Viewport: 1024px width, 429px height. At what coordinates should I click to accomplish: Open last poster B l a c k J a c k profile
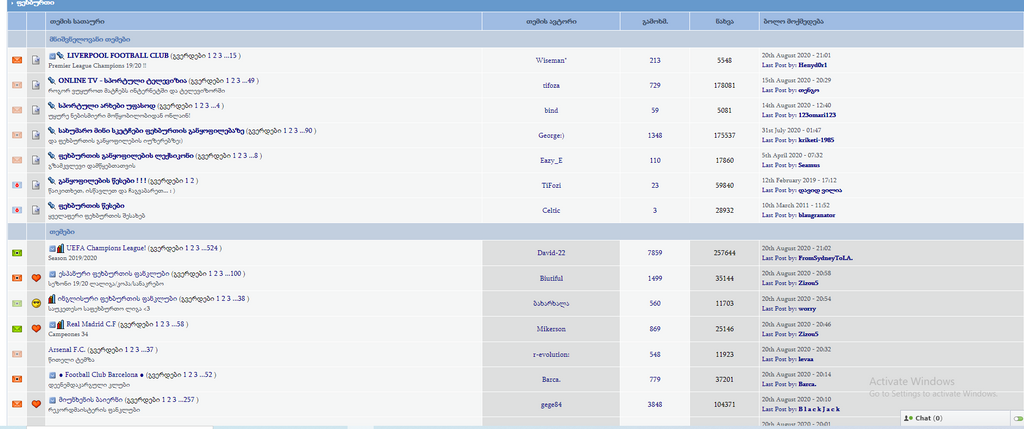819,409
